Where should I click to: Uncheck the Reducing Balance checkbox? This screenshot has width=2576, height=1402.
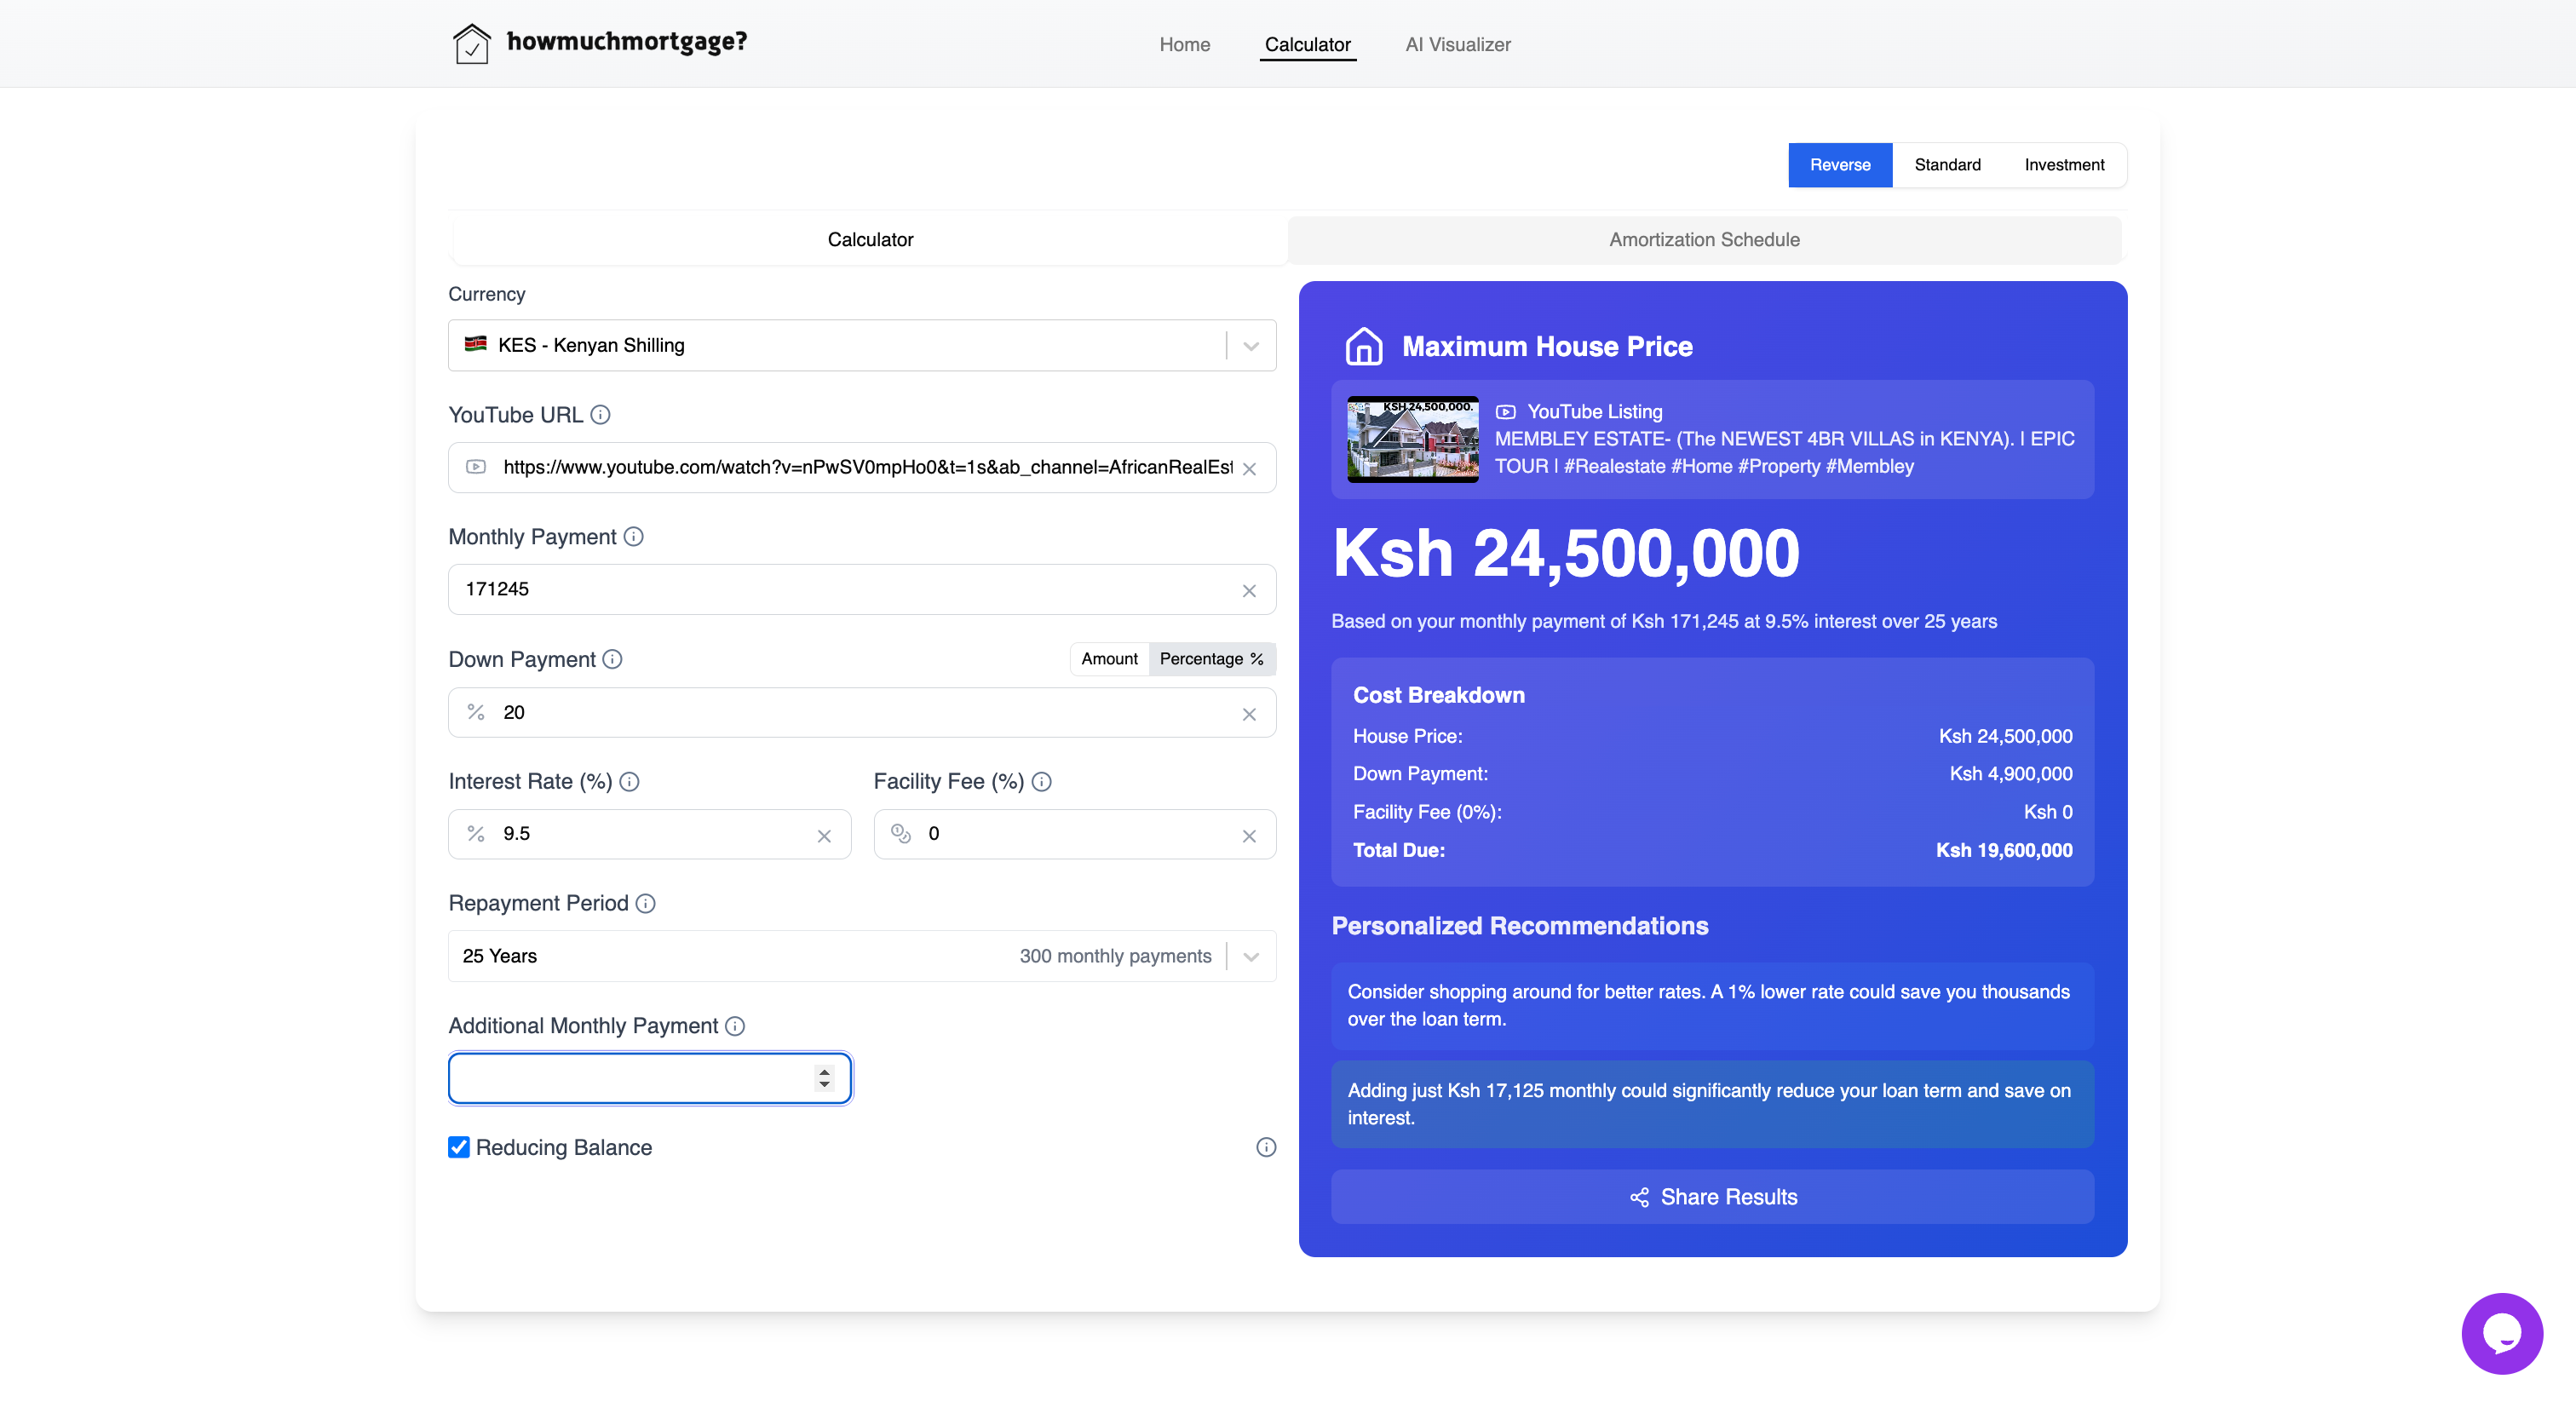click(x=459, y=1148)
